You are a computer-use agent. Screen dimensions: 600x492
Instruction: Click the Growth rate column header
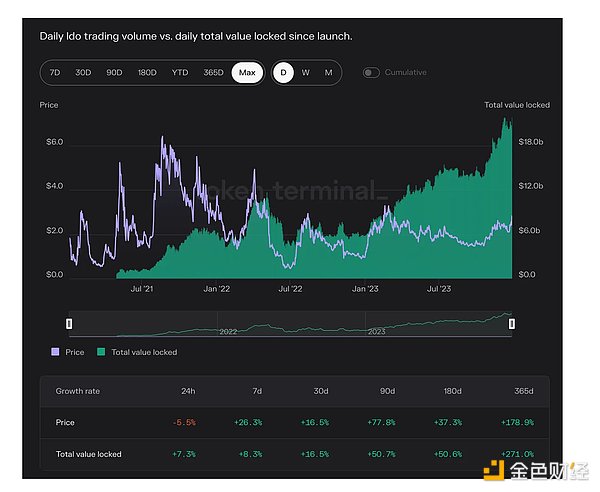[77, 392]
